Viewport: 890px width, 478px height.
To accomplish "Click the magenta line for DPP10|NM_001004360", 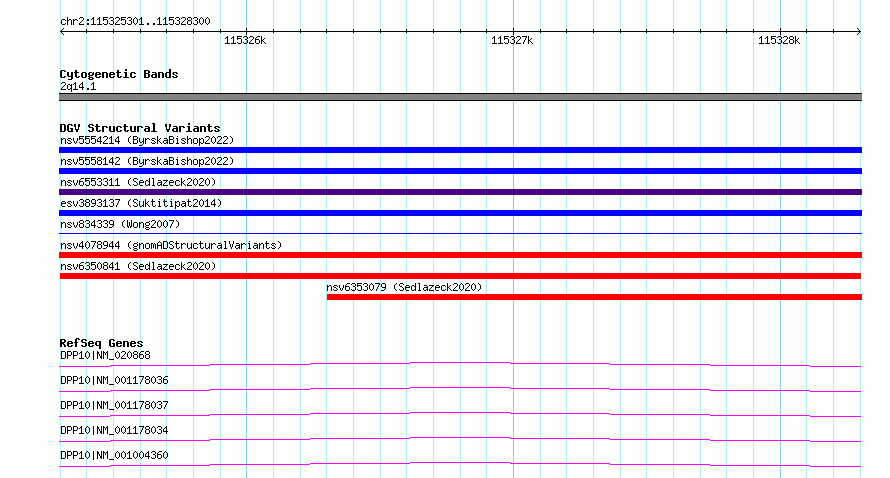I will tap(460, 464).
